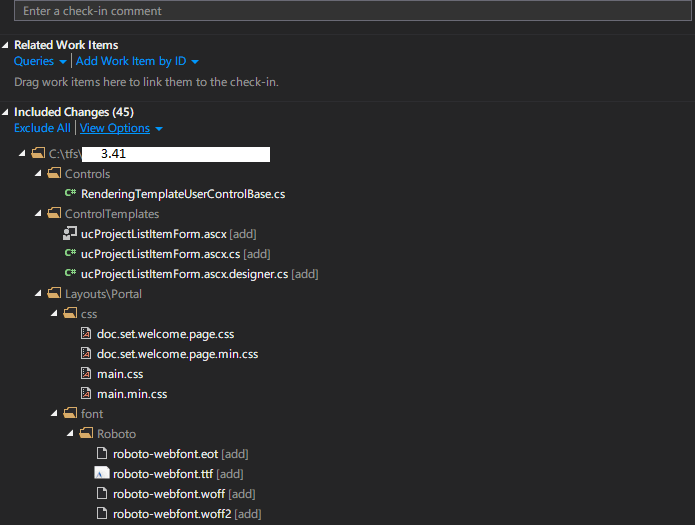Select roboto-webfont.woff2 in the changes list
This screenshot has height=525, width=695.
pyautogui.click(x=171, y=514)
